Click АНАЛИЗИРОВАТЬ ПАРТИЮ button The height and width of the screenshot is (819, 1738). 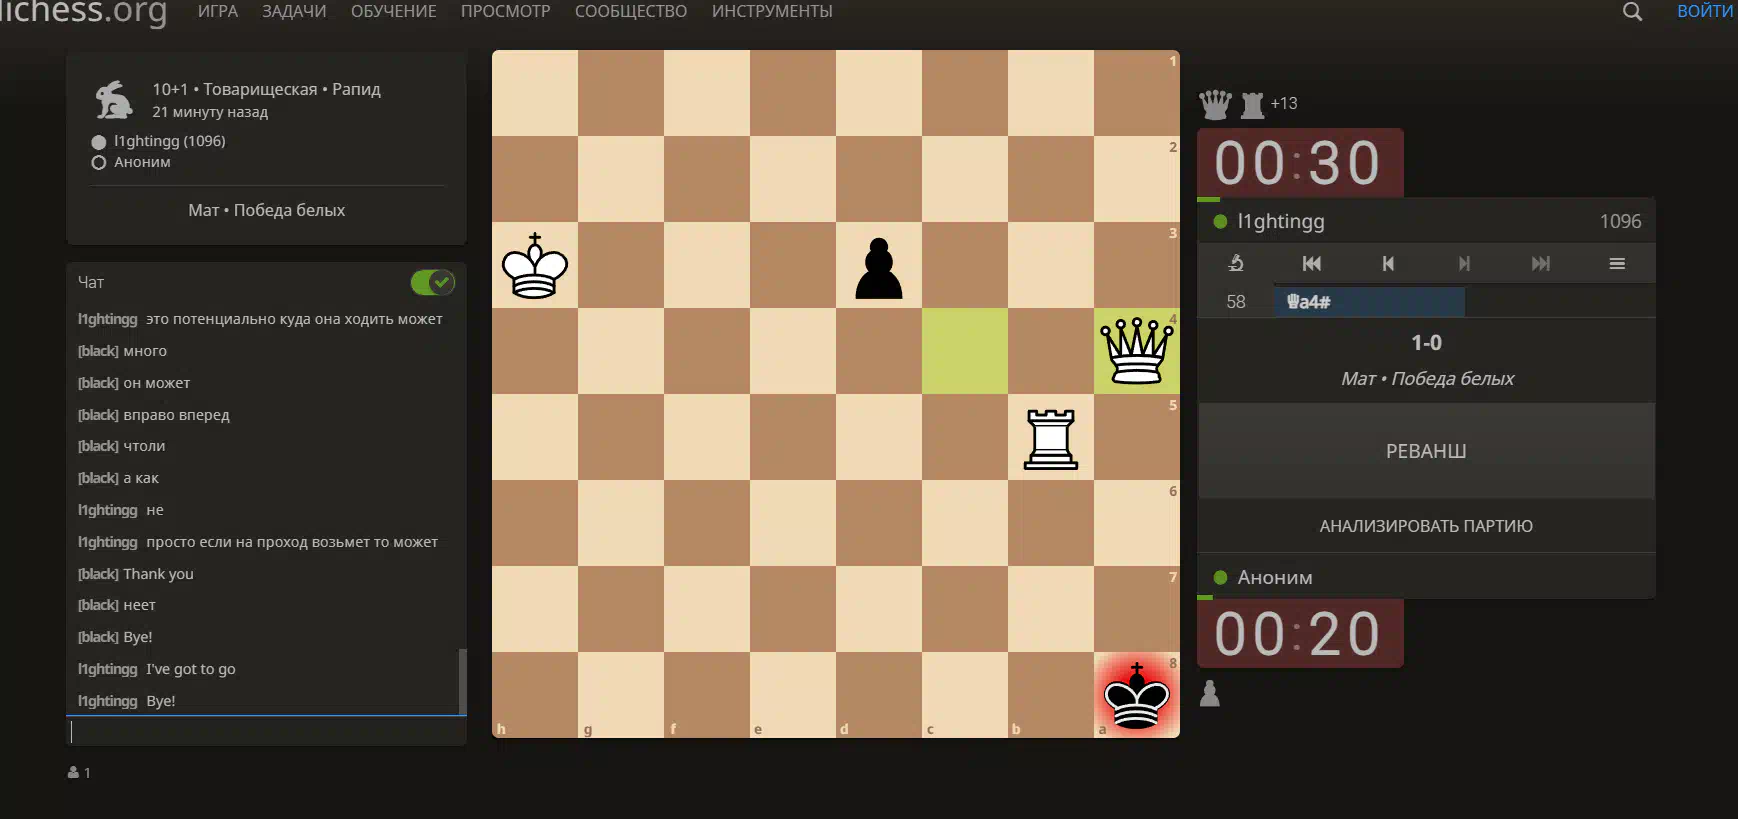[x=1425, y=526]
